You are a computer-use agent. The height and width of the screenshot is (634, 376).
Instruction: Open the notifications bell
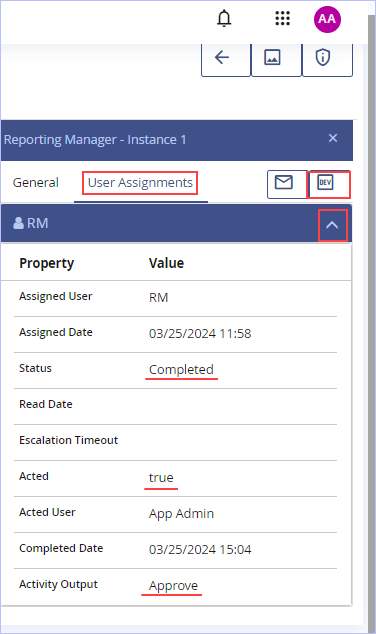pos(224,19)
